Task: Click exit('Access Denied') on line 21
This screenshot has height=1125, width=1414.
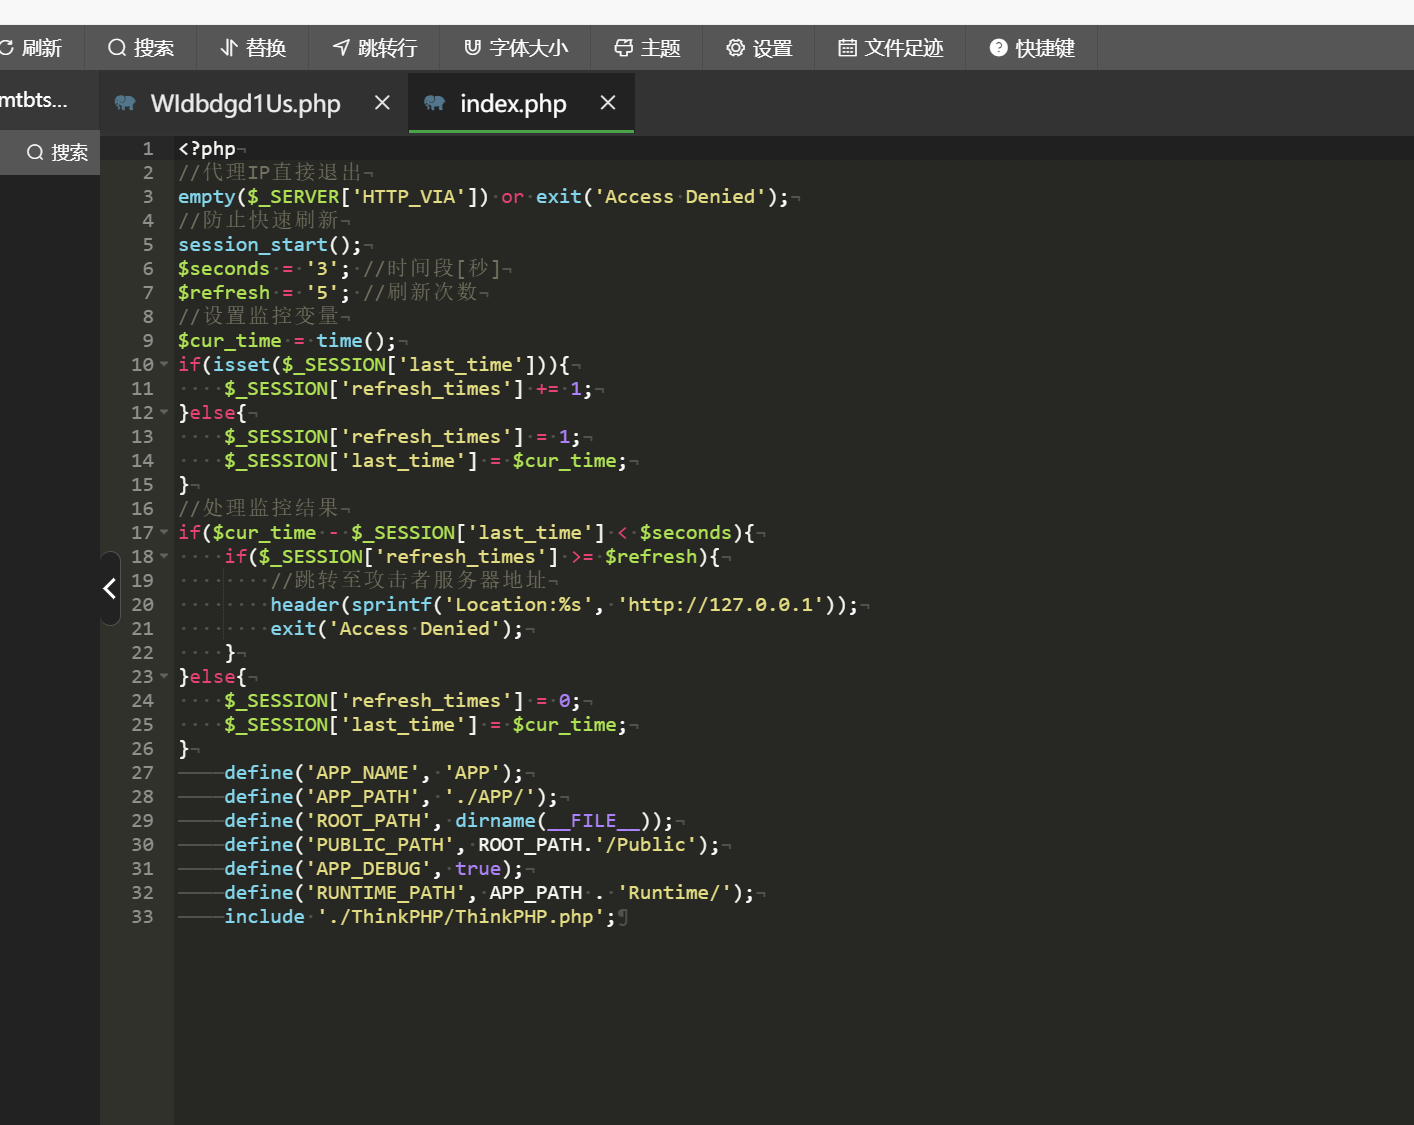Action: pos(397,628)
